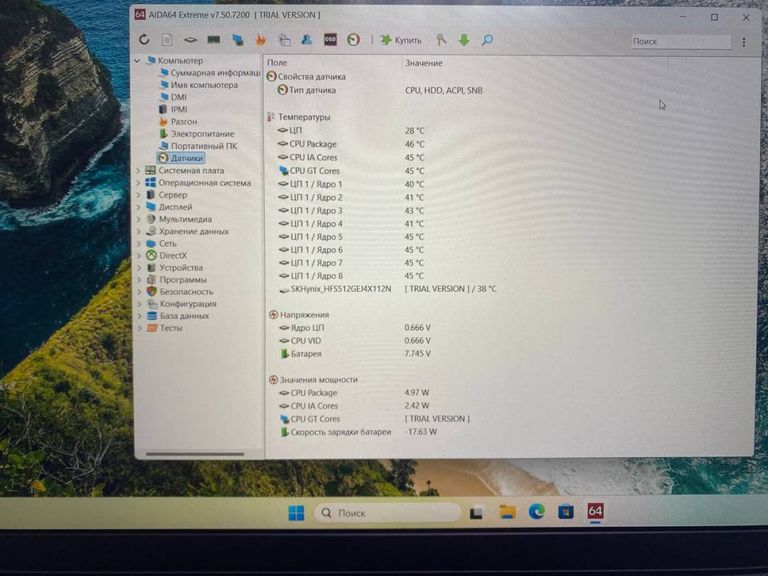The height and width of the screenshot is (576, 768).
Task: Select Скорость зарядки батареи row
Action: tap(358, 432)
